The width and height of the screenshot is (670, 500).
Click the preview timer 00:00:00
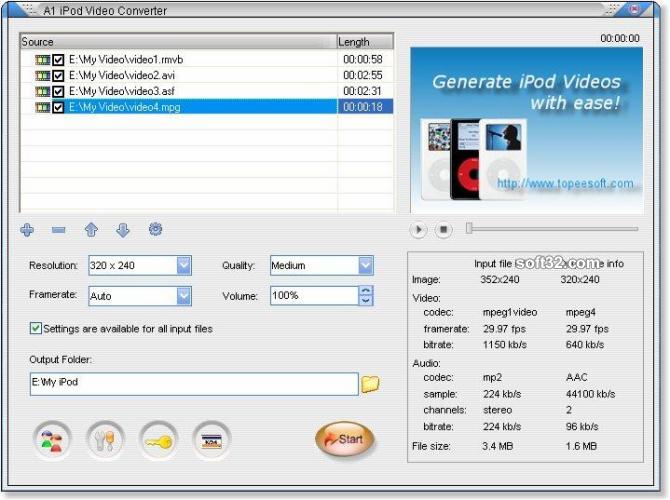pyautogui.click(x=620, y=38)
